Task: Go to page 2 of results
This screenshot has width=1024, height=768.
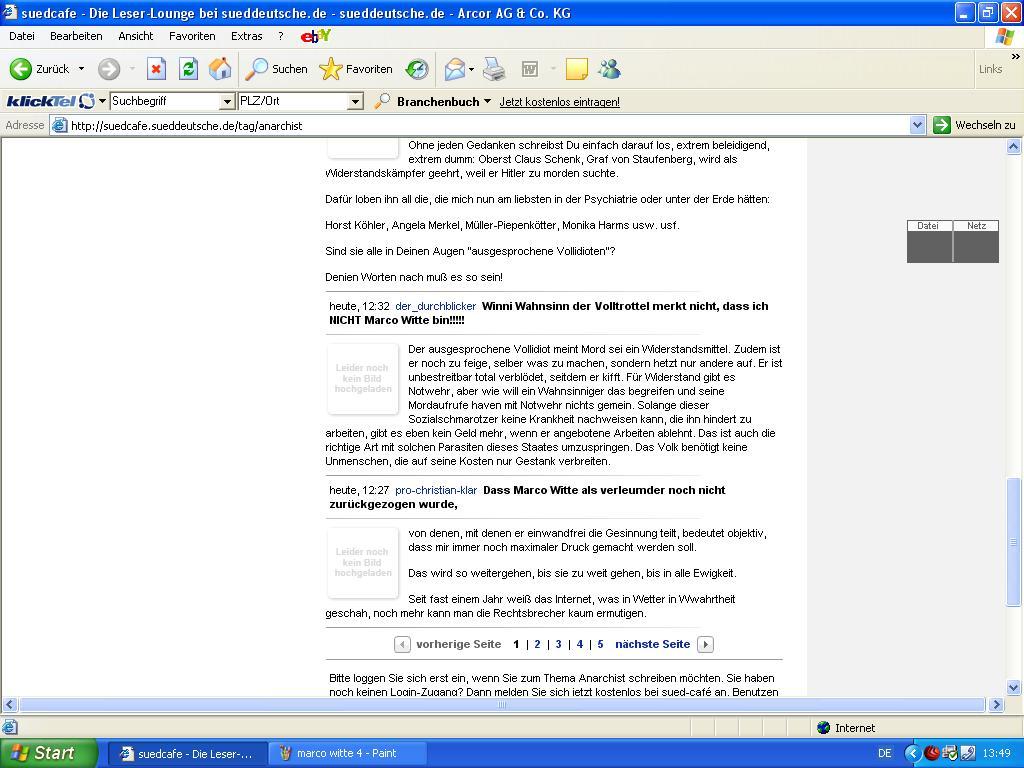Action: pyautogui.click(x=537, y=645)
